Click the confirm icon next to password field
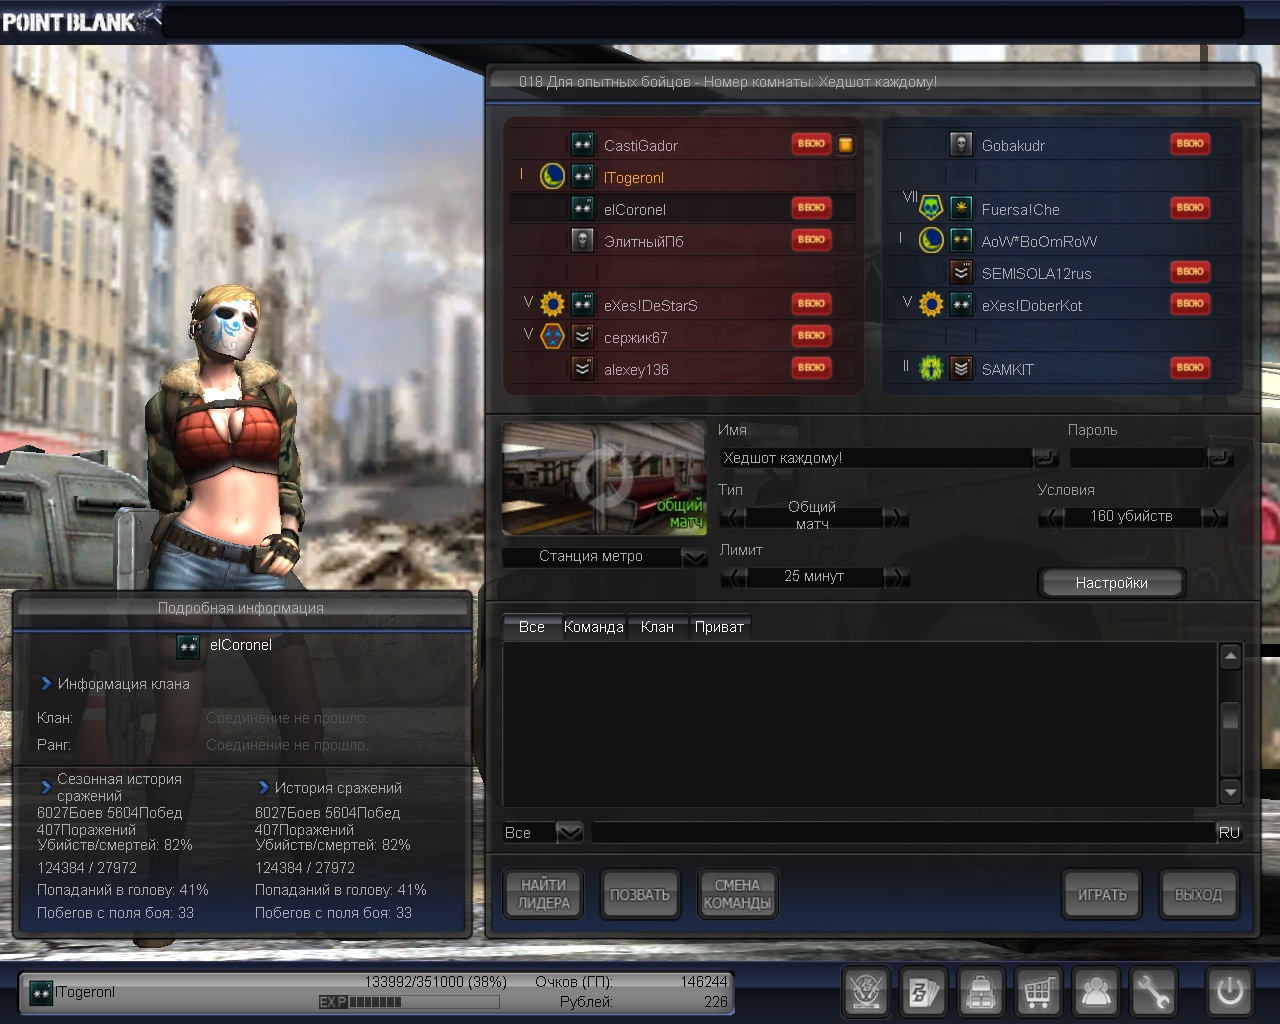 tap(1220, 458)
